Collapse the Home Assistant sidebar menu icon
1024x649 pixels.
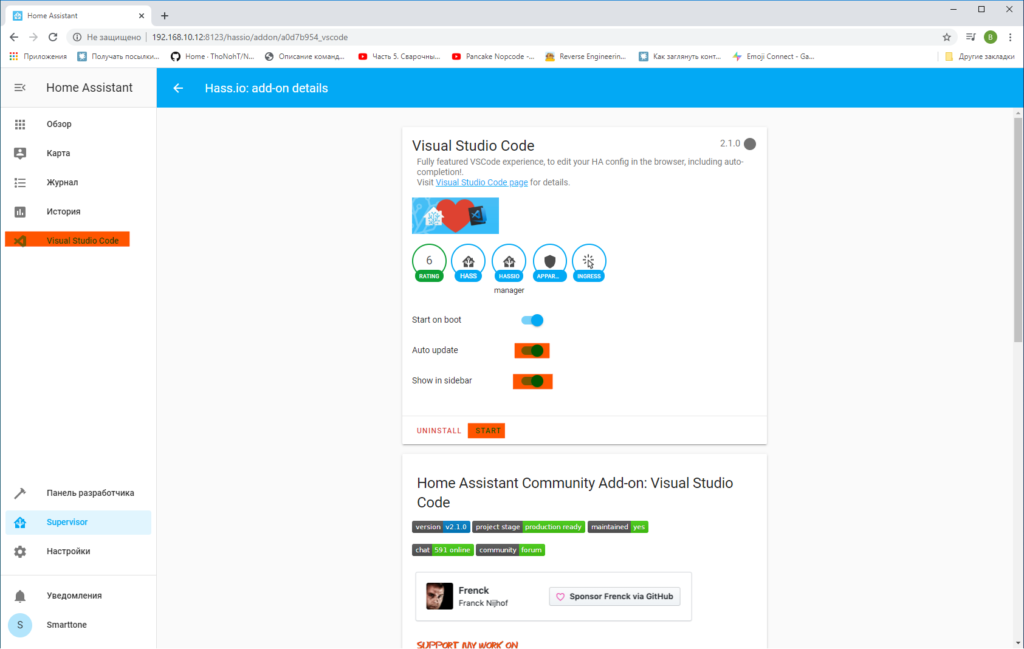pos(20,87)
